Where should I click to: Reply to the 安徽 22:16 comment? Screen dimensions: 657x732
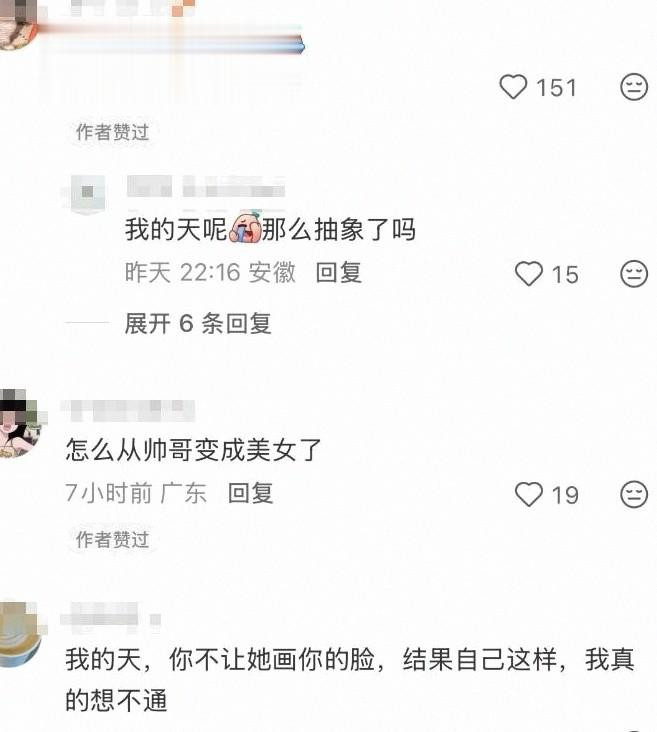click(339, 273)
